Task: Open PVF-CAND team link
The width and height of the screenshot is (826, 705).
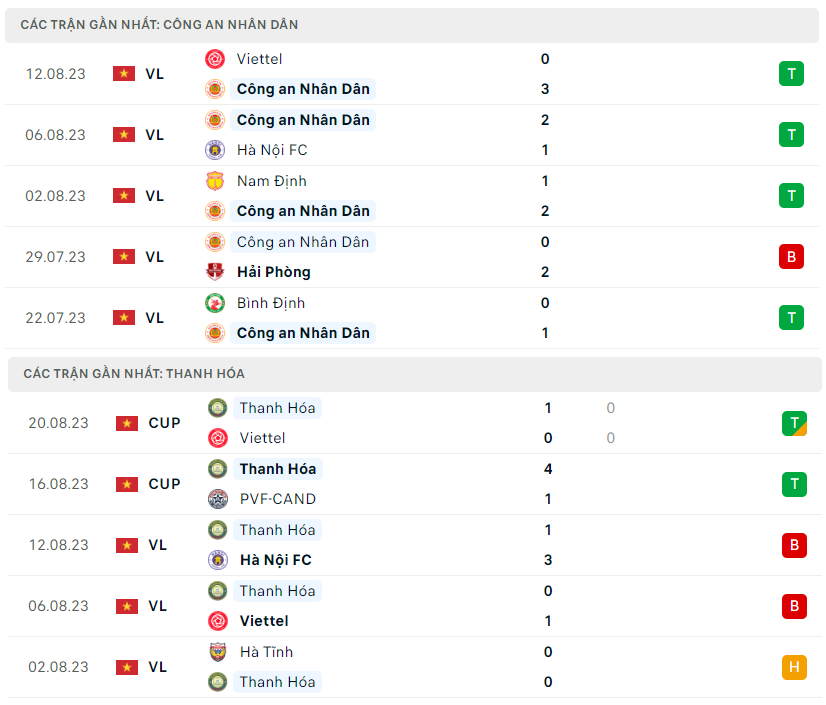Action: click(277, 499)
